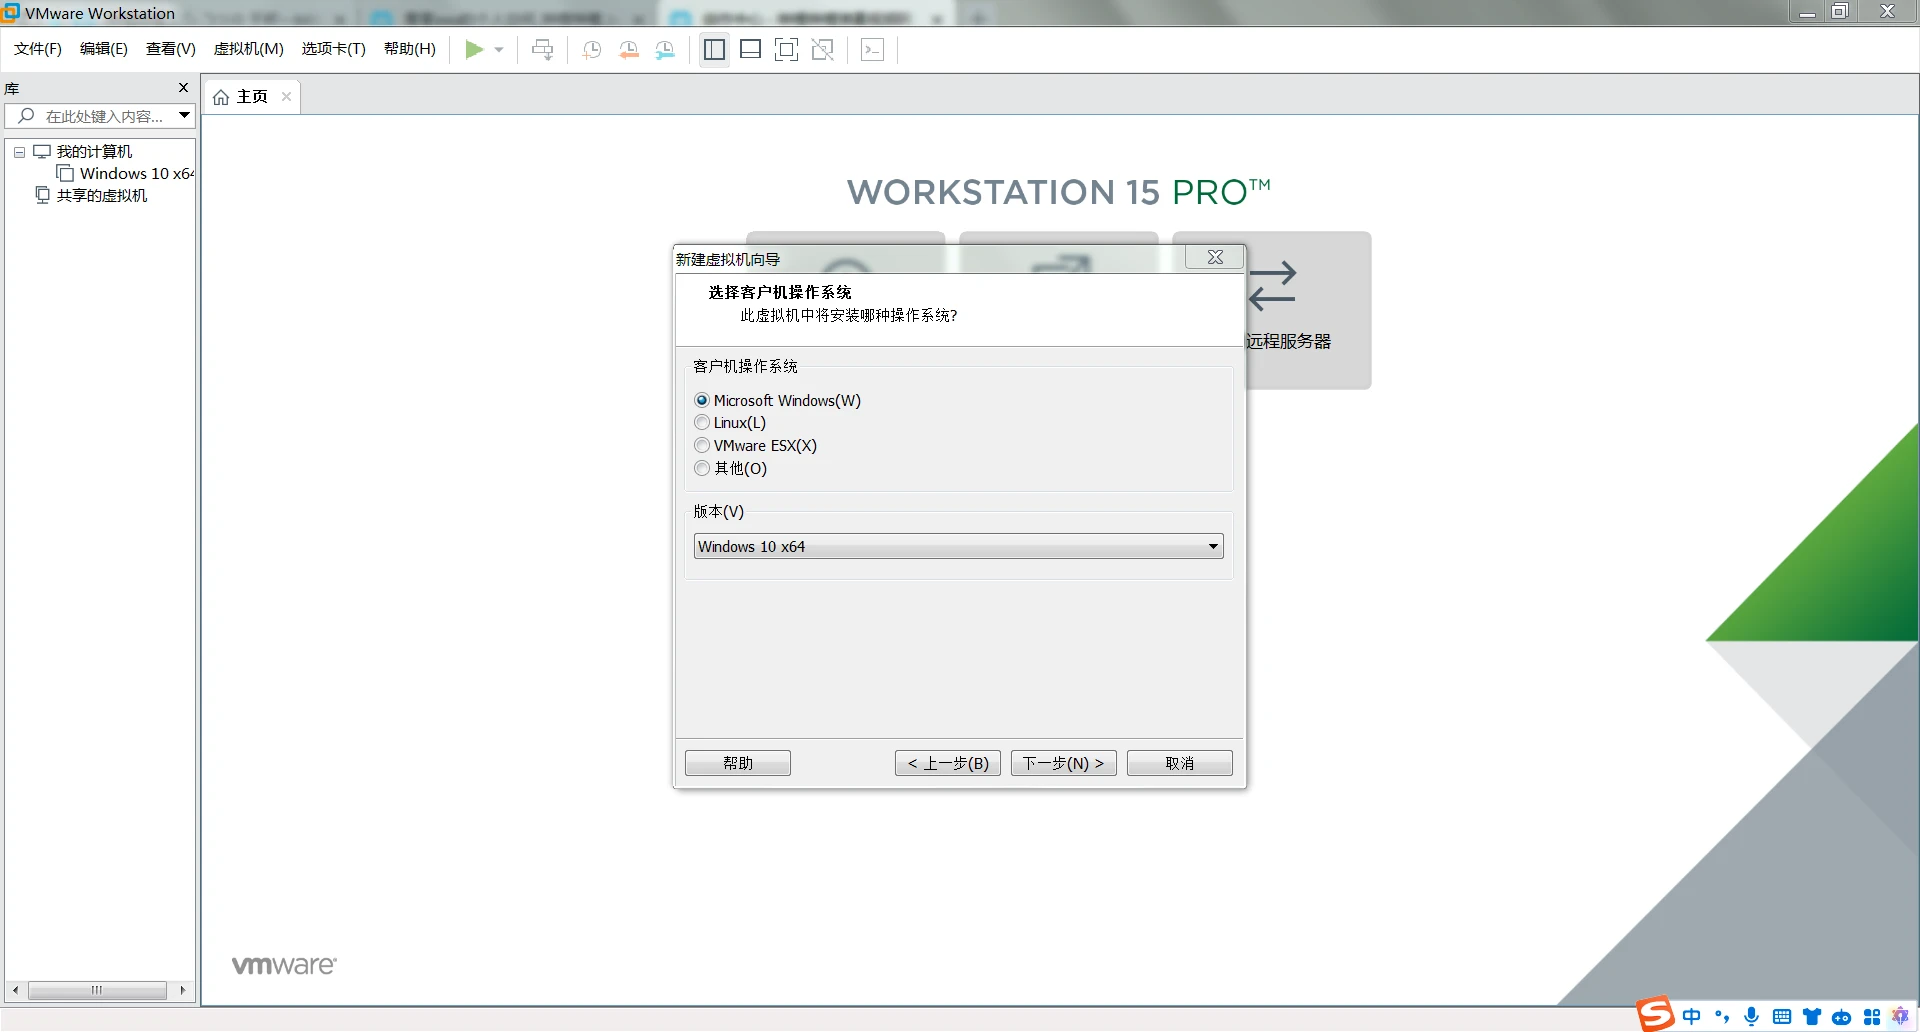Select 共享的虚拟机 in the library tree
The height and width of the screenshot is (1032, 1920).
[101, 196]
